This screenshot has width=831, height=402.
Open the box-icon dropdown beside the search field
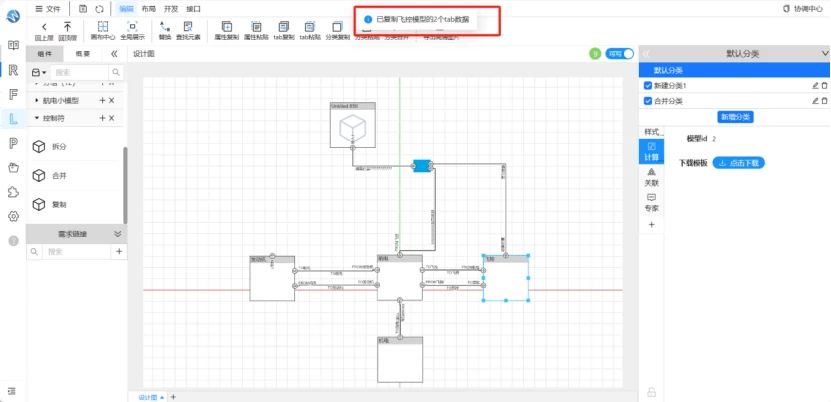click(39, 73)
